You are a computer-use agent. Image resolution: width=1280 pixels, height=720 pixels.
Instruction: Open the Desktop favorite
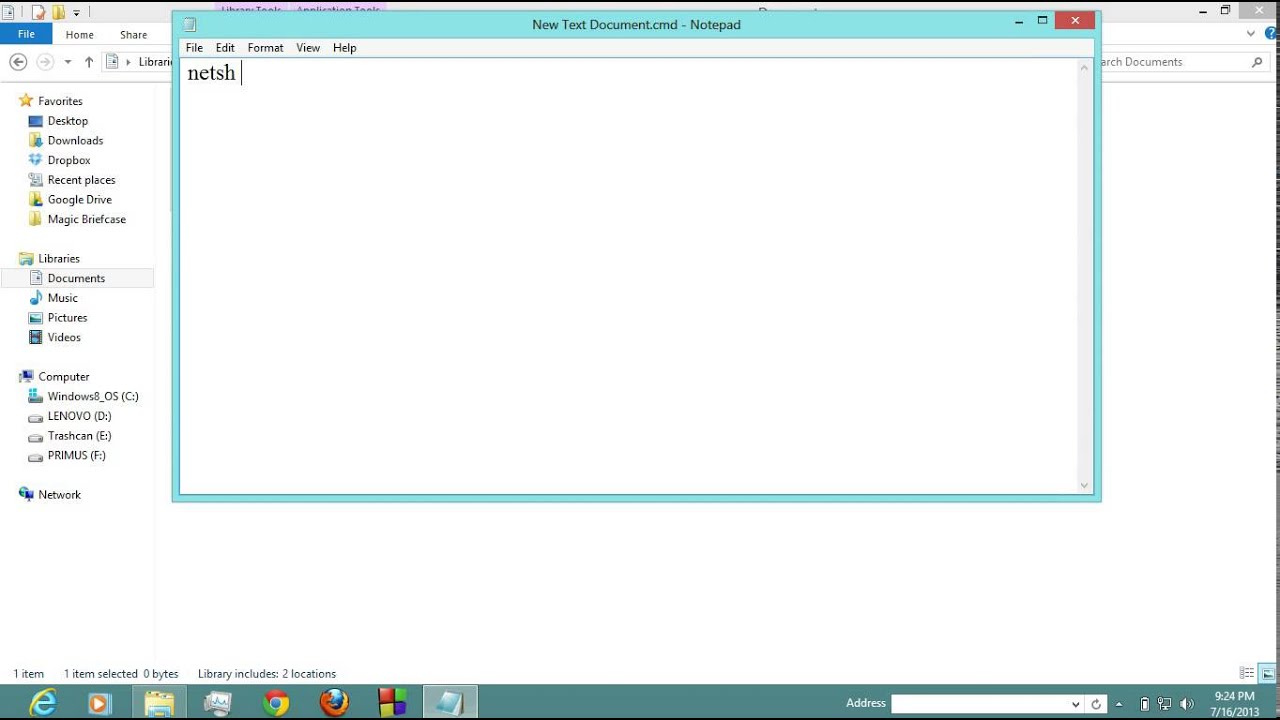pos(67,121)
